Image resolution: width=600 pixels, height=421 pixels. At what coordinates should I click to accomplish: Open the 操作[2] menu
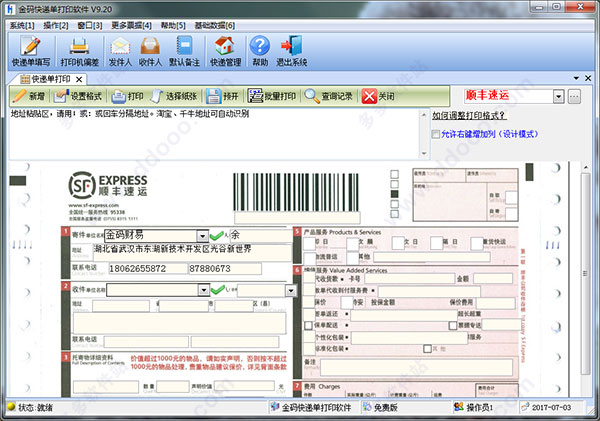56,25
